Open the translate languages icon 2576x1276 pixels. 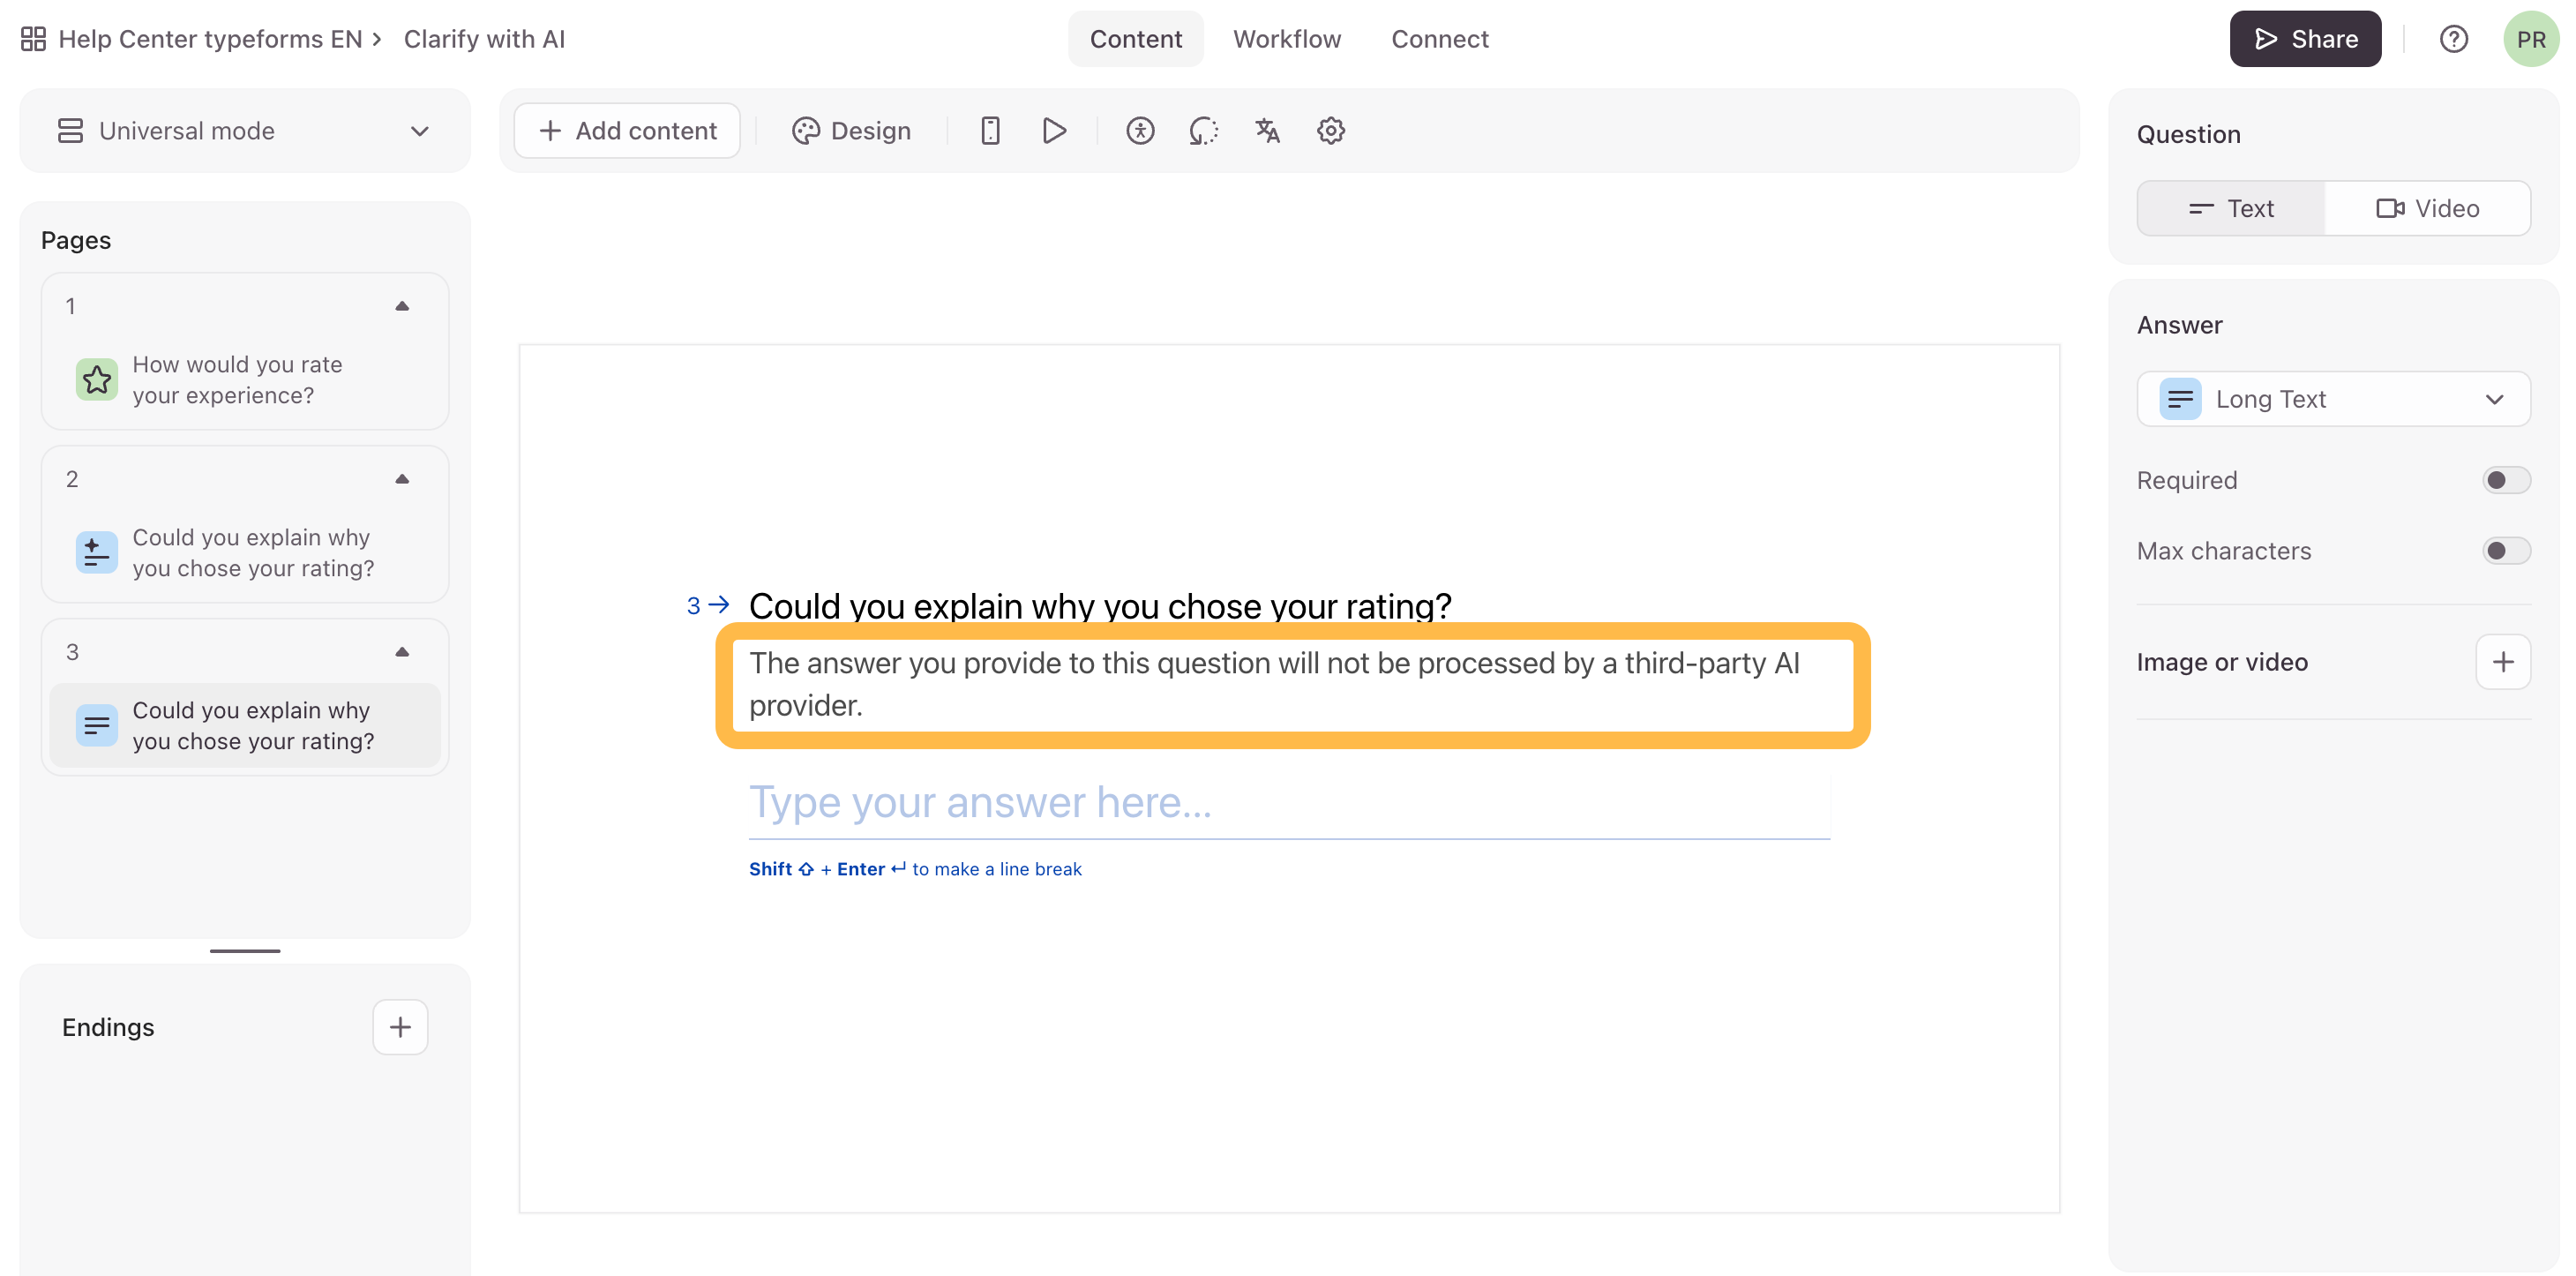tap(1267, 131)
